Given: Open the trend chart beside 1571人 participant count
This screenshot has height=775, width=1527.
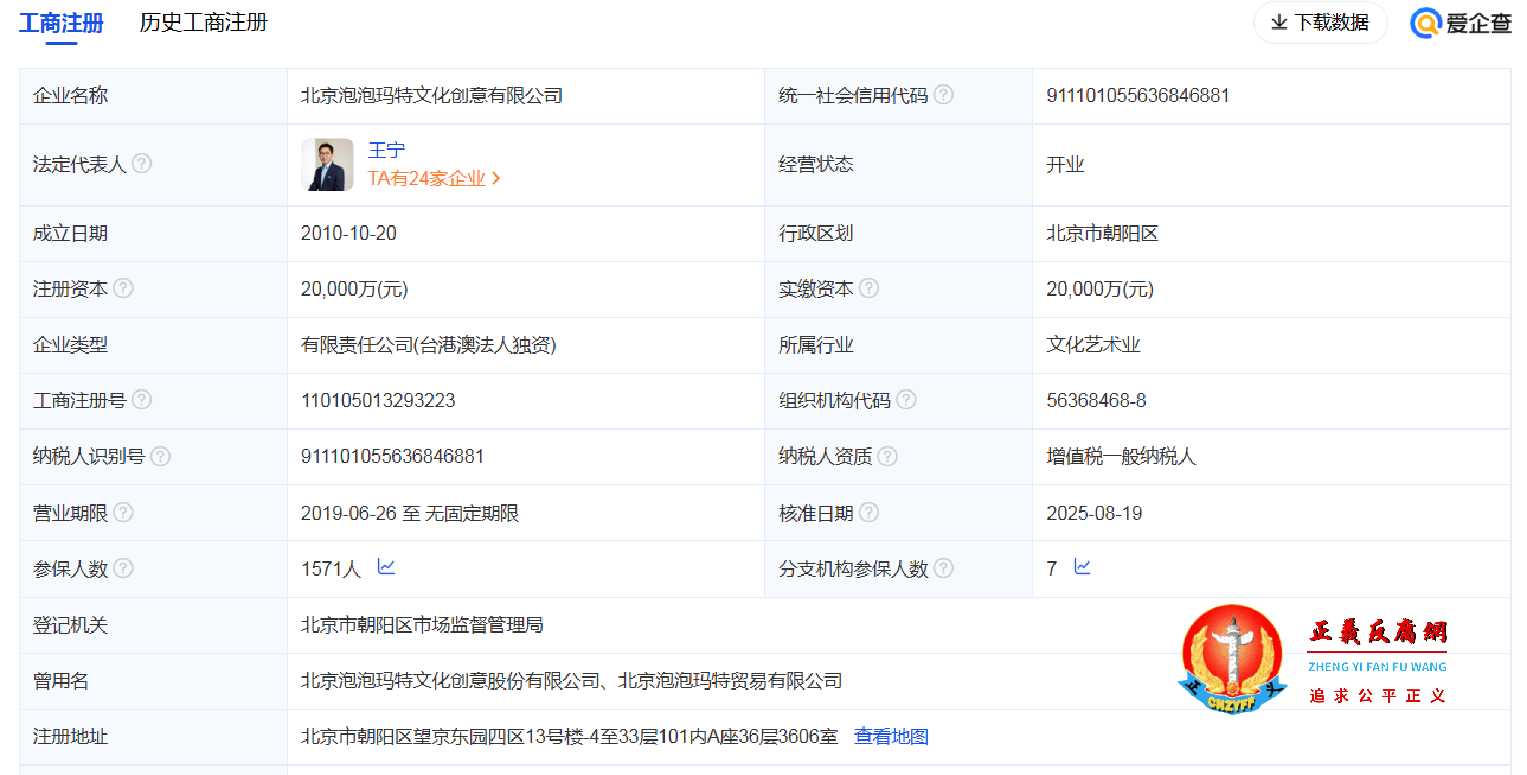Looking at the screenshot, I should 385,567.
